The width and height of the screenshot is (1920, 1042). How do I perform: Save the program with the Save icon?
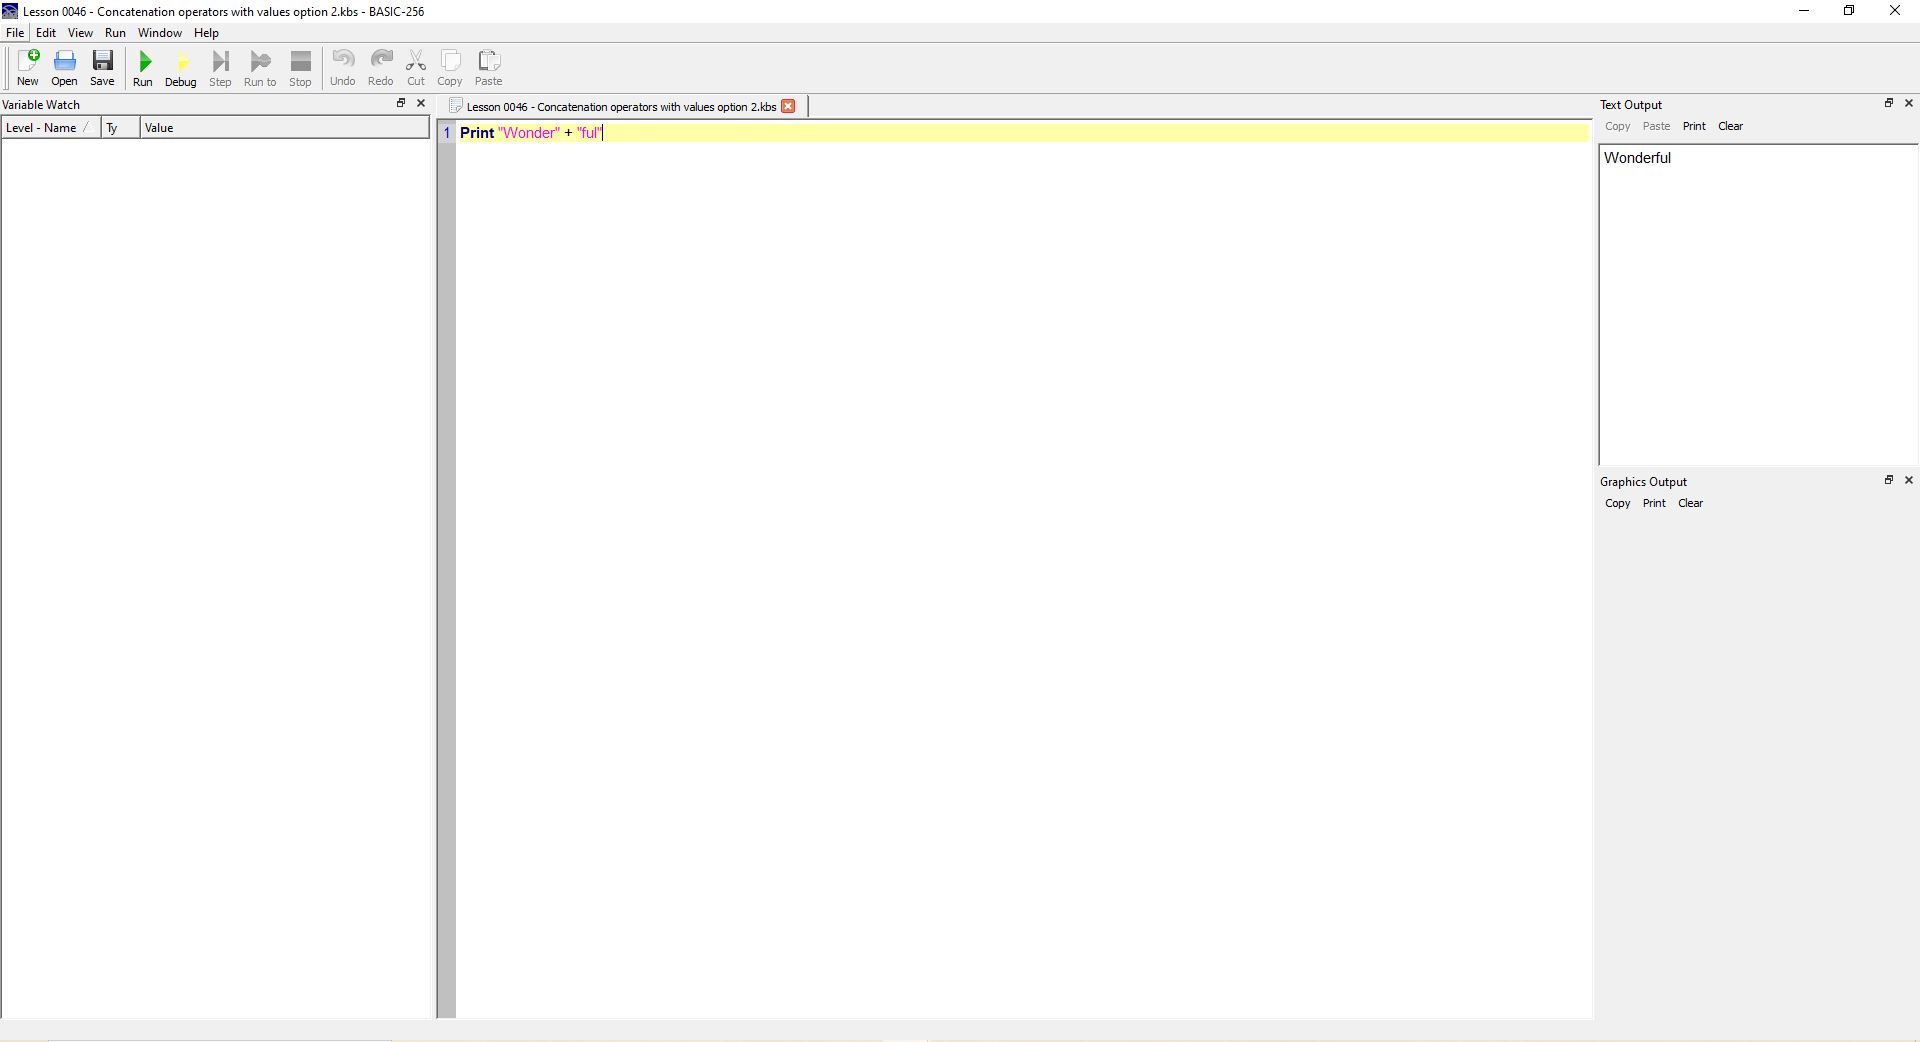point(102,68)
